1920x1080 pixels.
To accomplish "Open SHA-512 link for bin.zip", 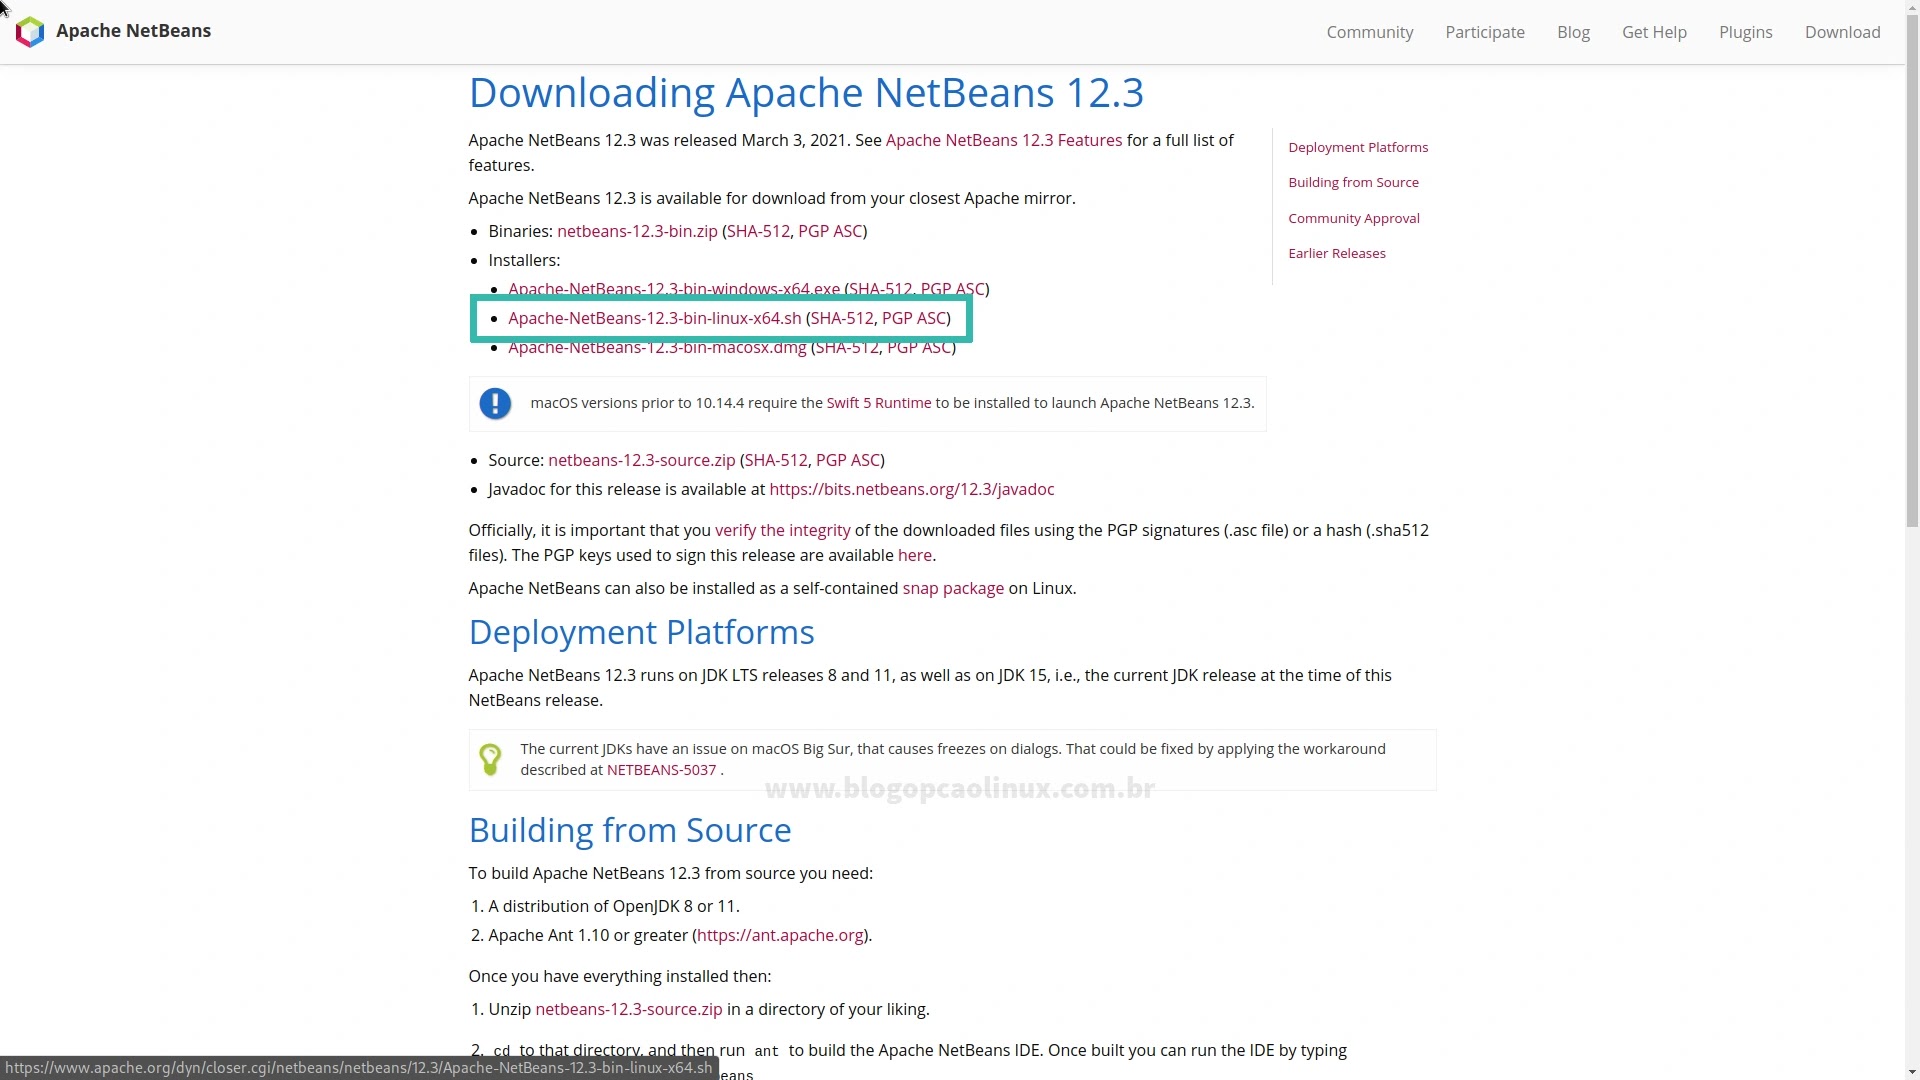I will pos(758,231).
